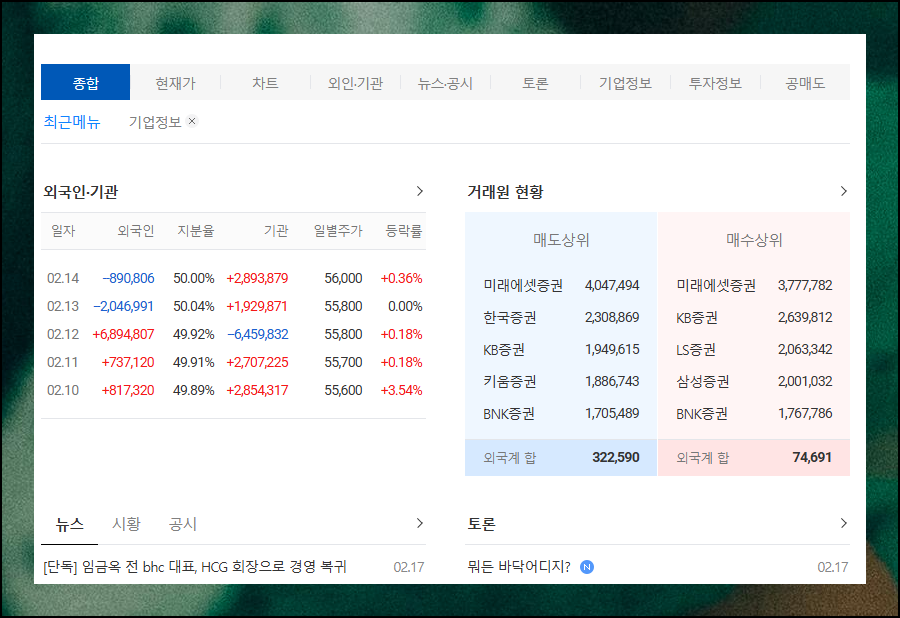Open more news with the 뉴스 row arrow

(x=420, y=523)
